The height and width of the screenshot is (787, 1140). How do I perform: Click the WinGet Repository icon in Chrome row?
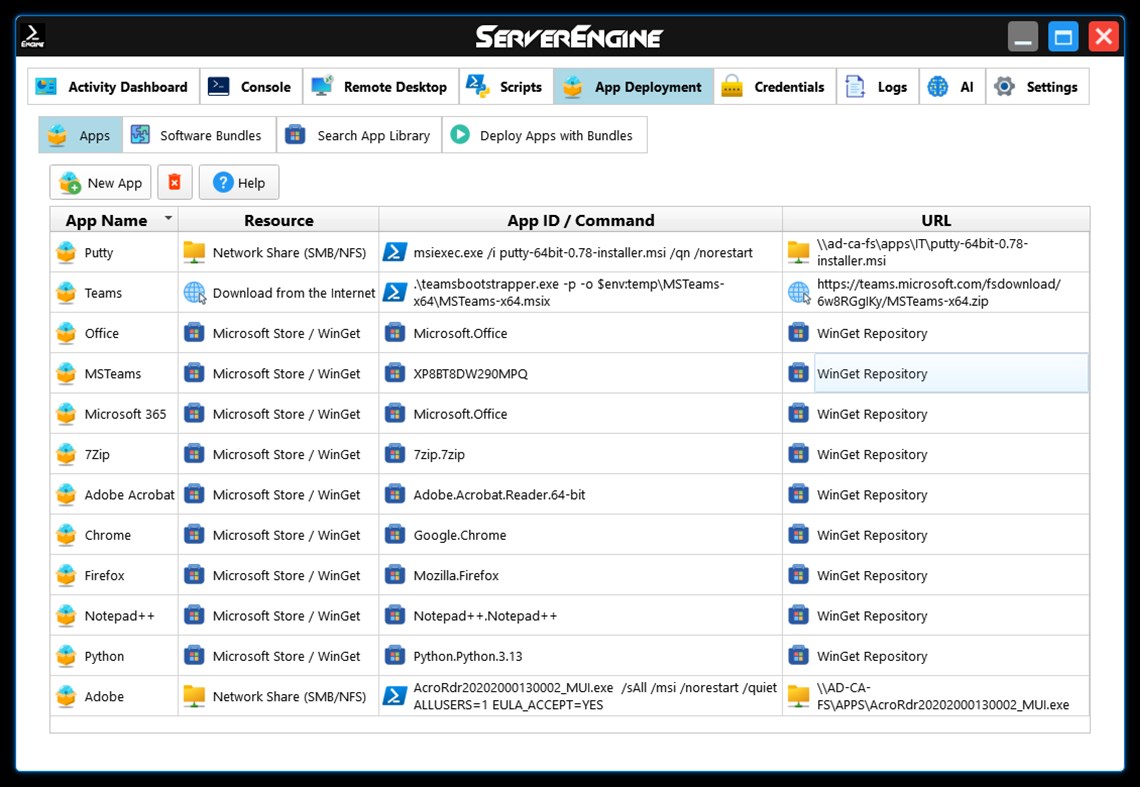[x=798, y=535]
